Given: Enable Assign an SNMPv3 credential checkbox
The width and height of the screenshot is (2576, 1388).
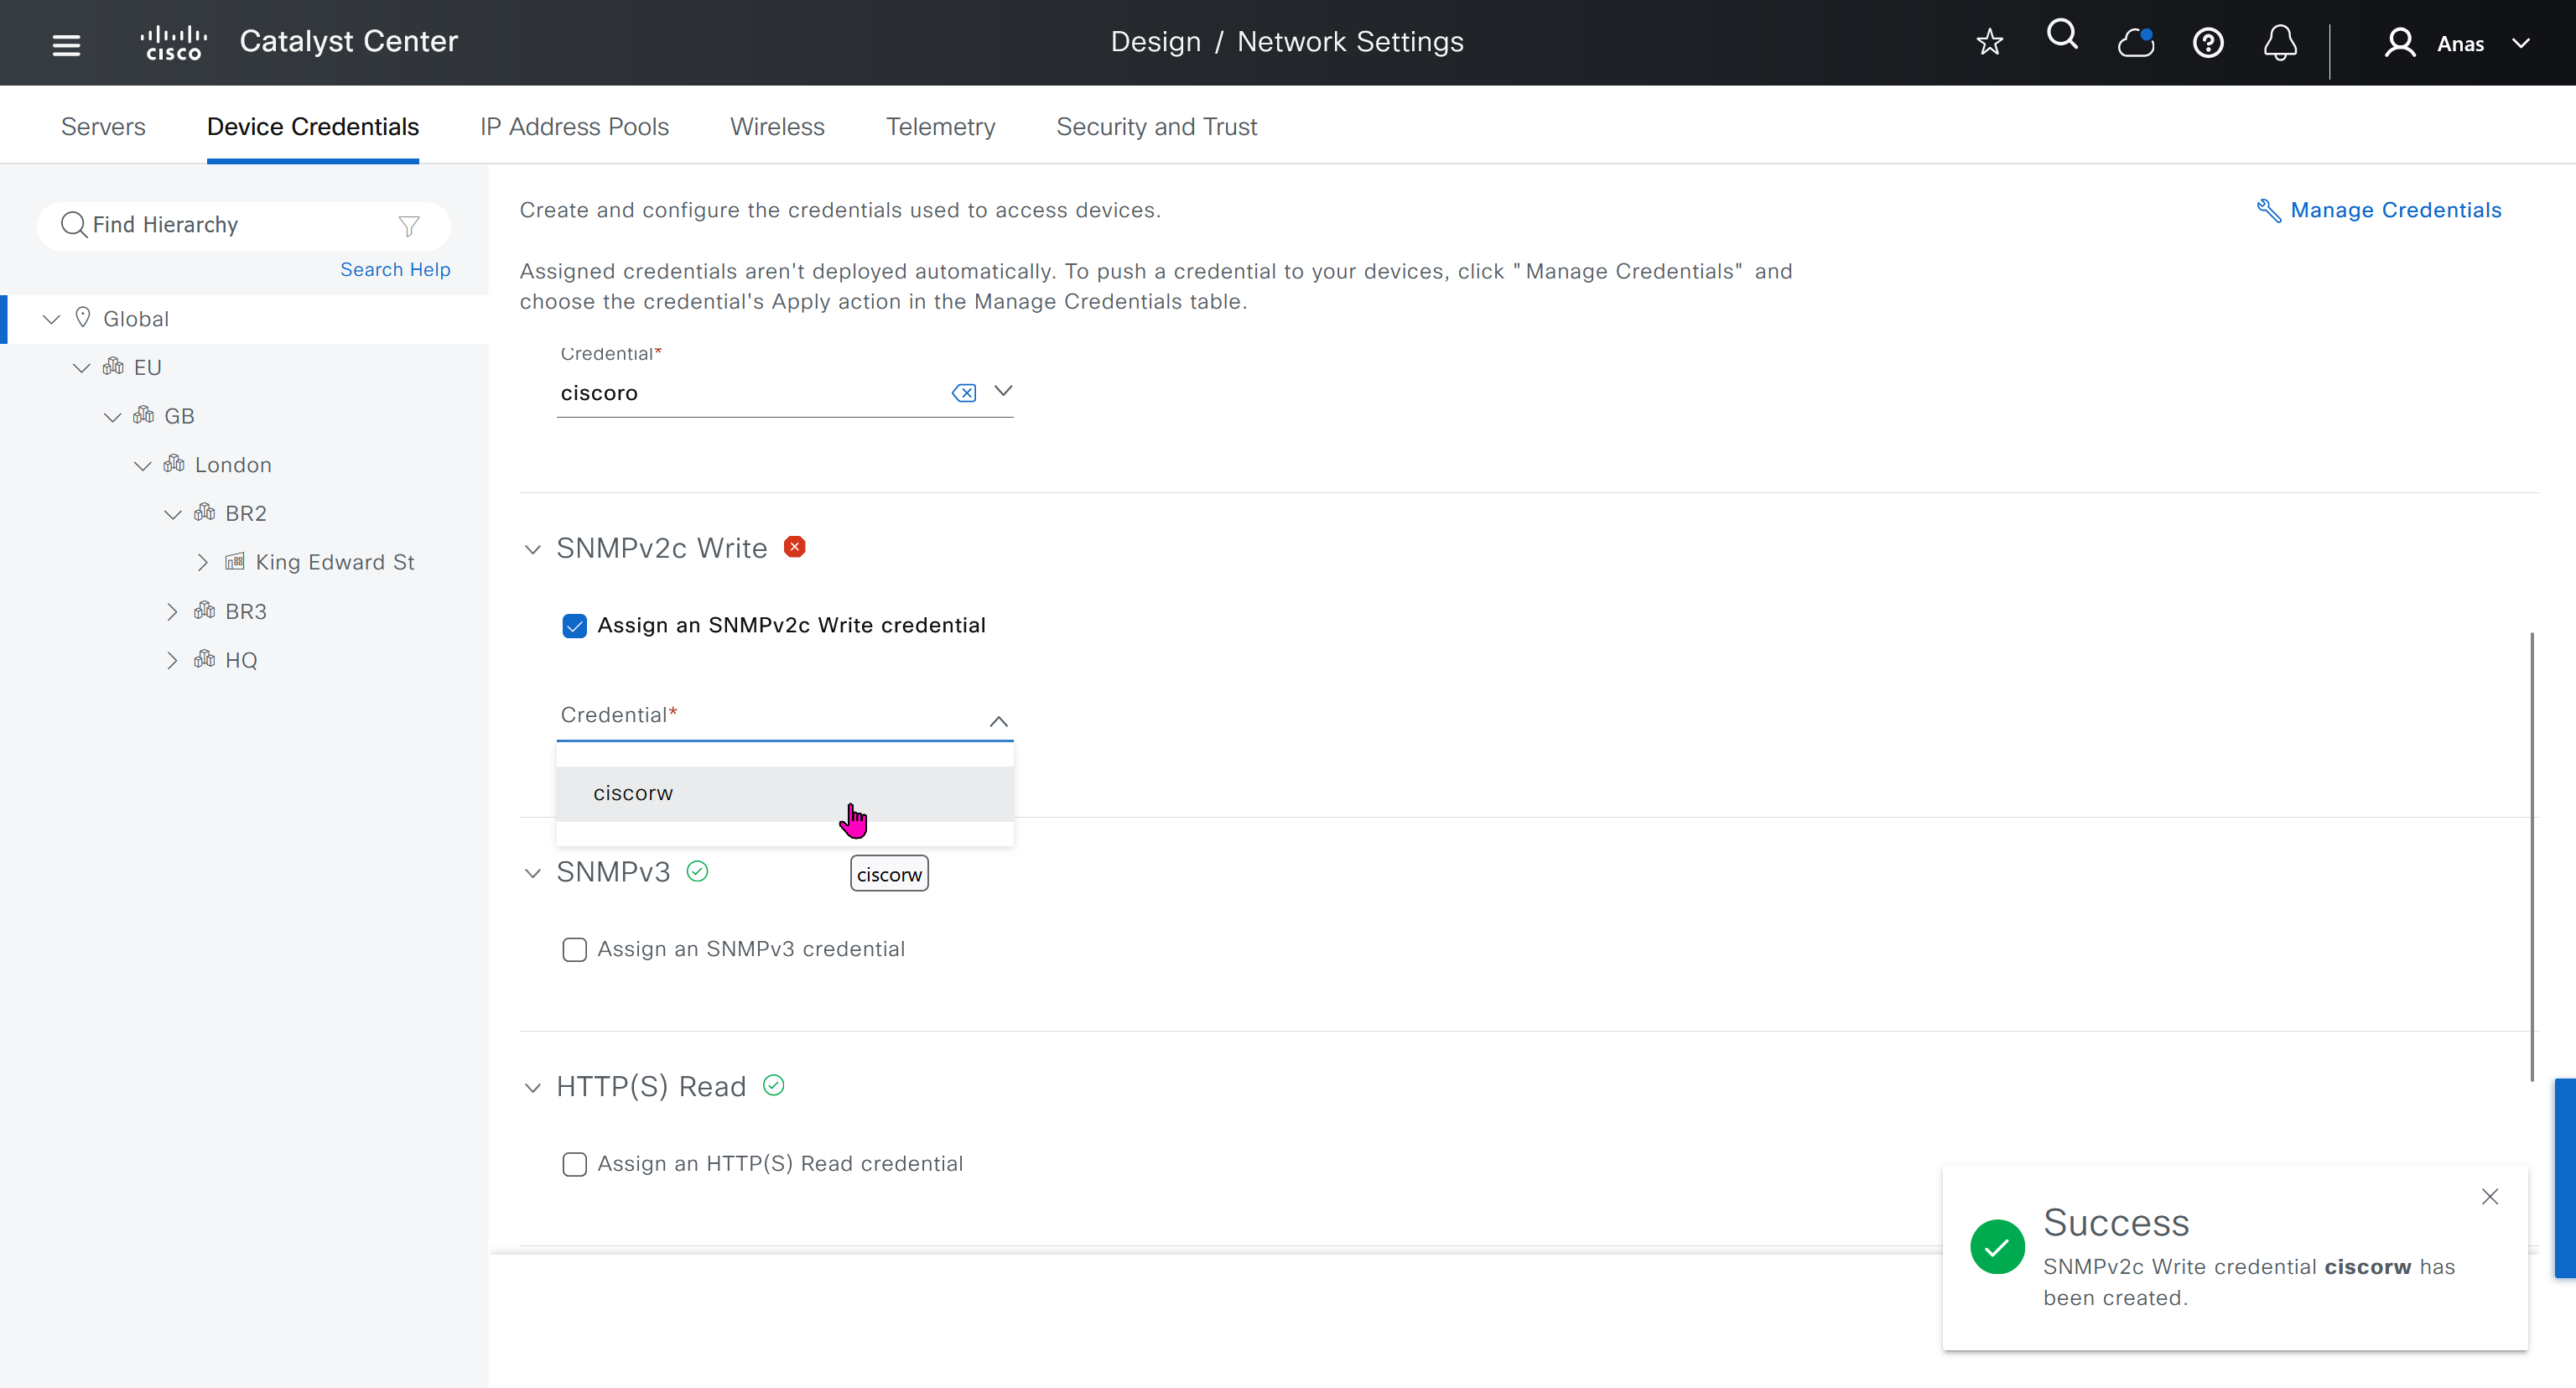Looking at the screenshot, I should [x=574, y=950].
